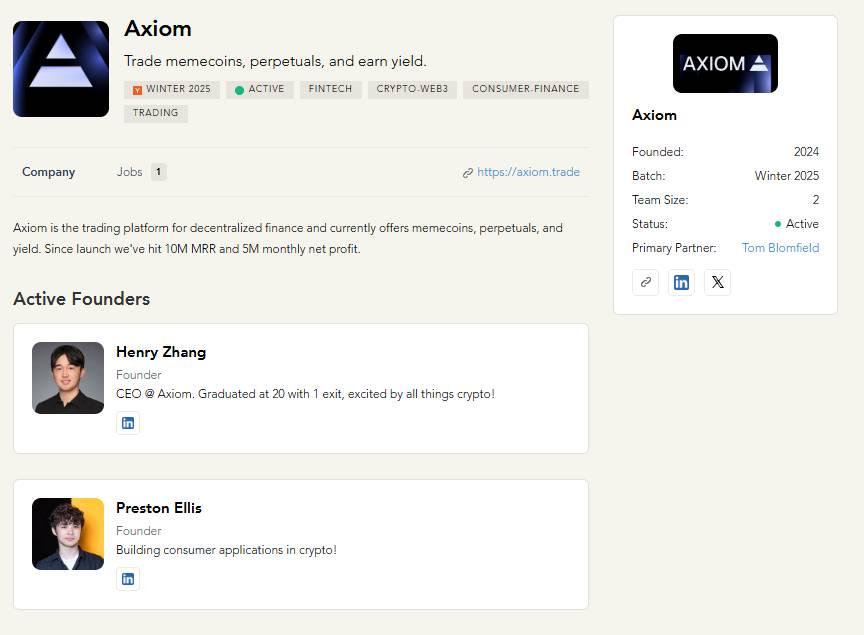Click the Henry Zhang founder name
The height and width of the screenshot is (635, 864).
click(161, 352)
